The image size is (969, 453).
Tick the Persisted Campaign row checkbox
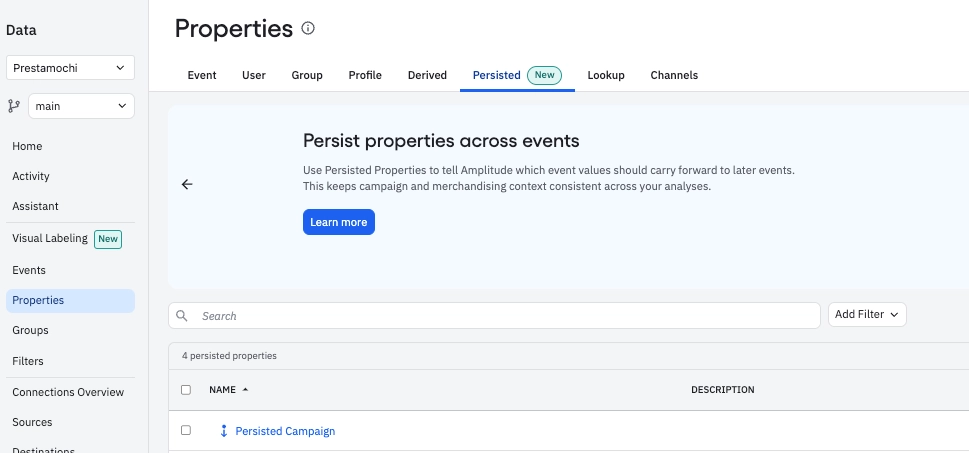point(186,430)
